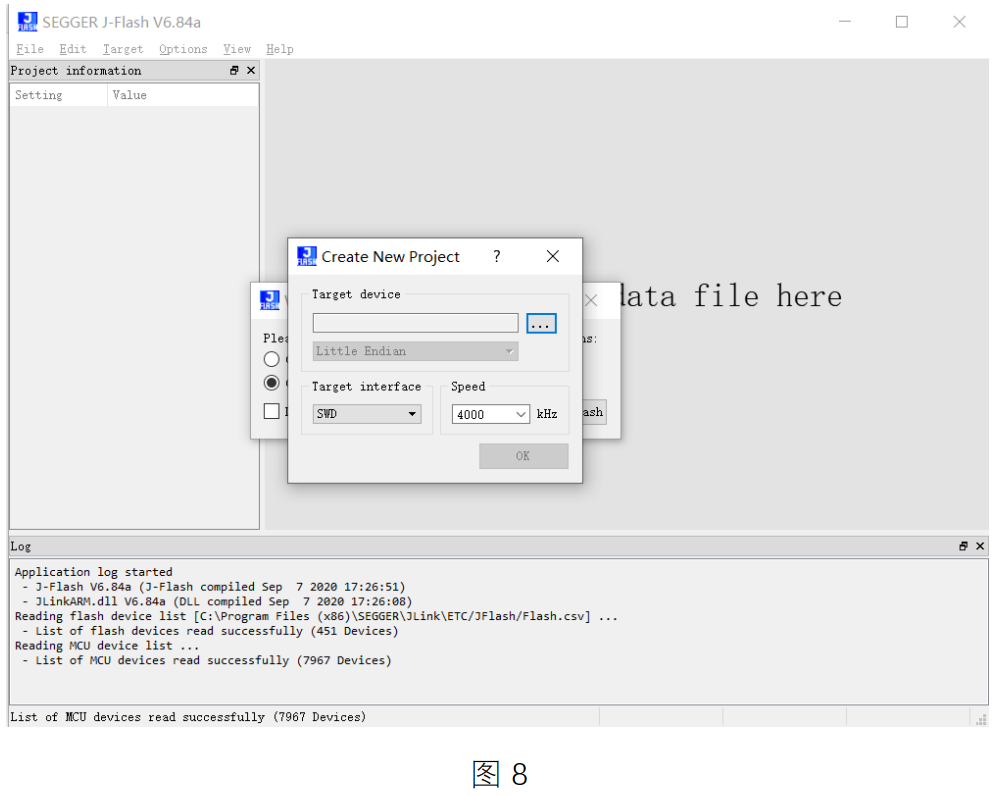Open the View menu
Viewport: 995px width, 796px height.
(x=237, y=49)
